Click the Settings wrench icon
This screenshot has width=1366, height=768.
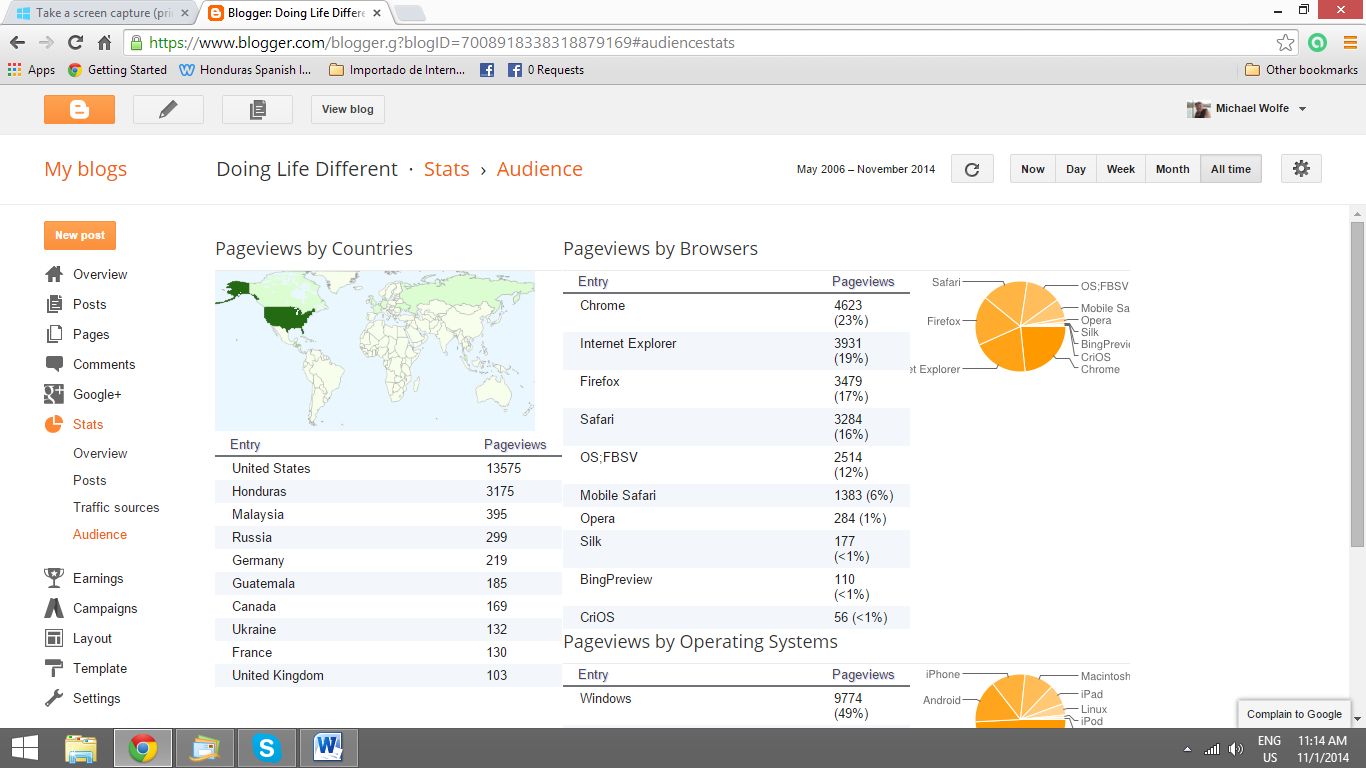click(x=54, y=698)
